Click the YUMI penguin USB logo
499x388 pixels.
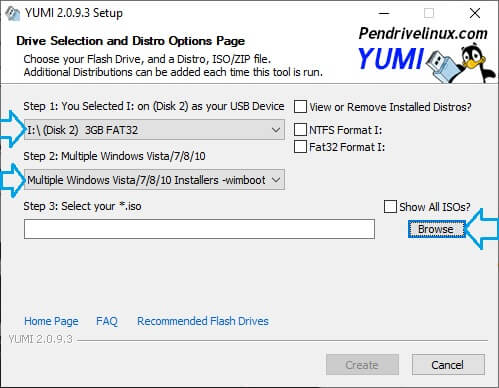[x=427, y=63]
